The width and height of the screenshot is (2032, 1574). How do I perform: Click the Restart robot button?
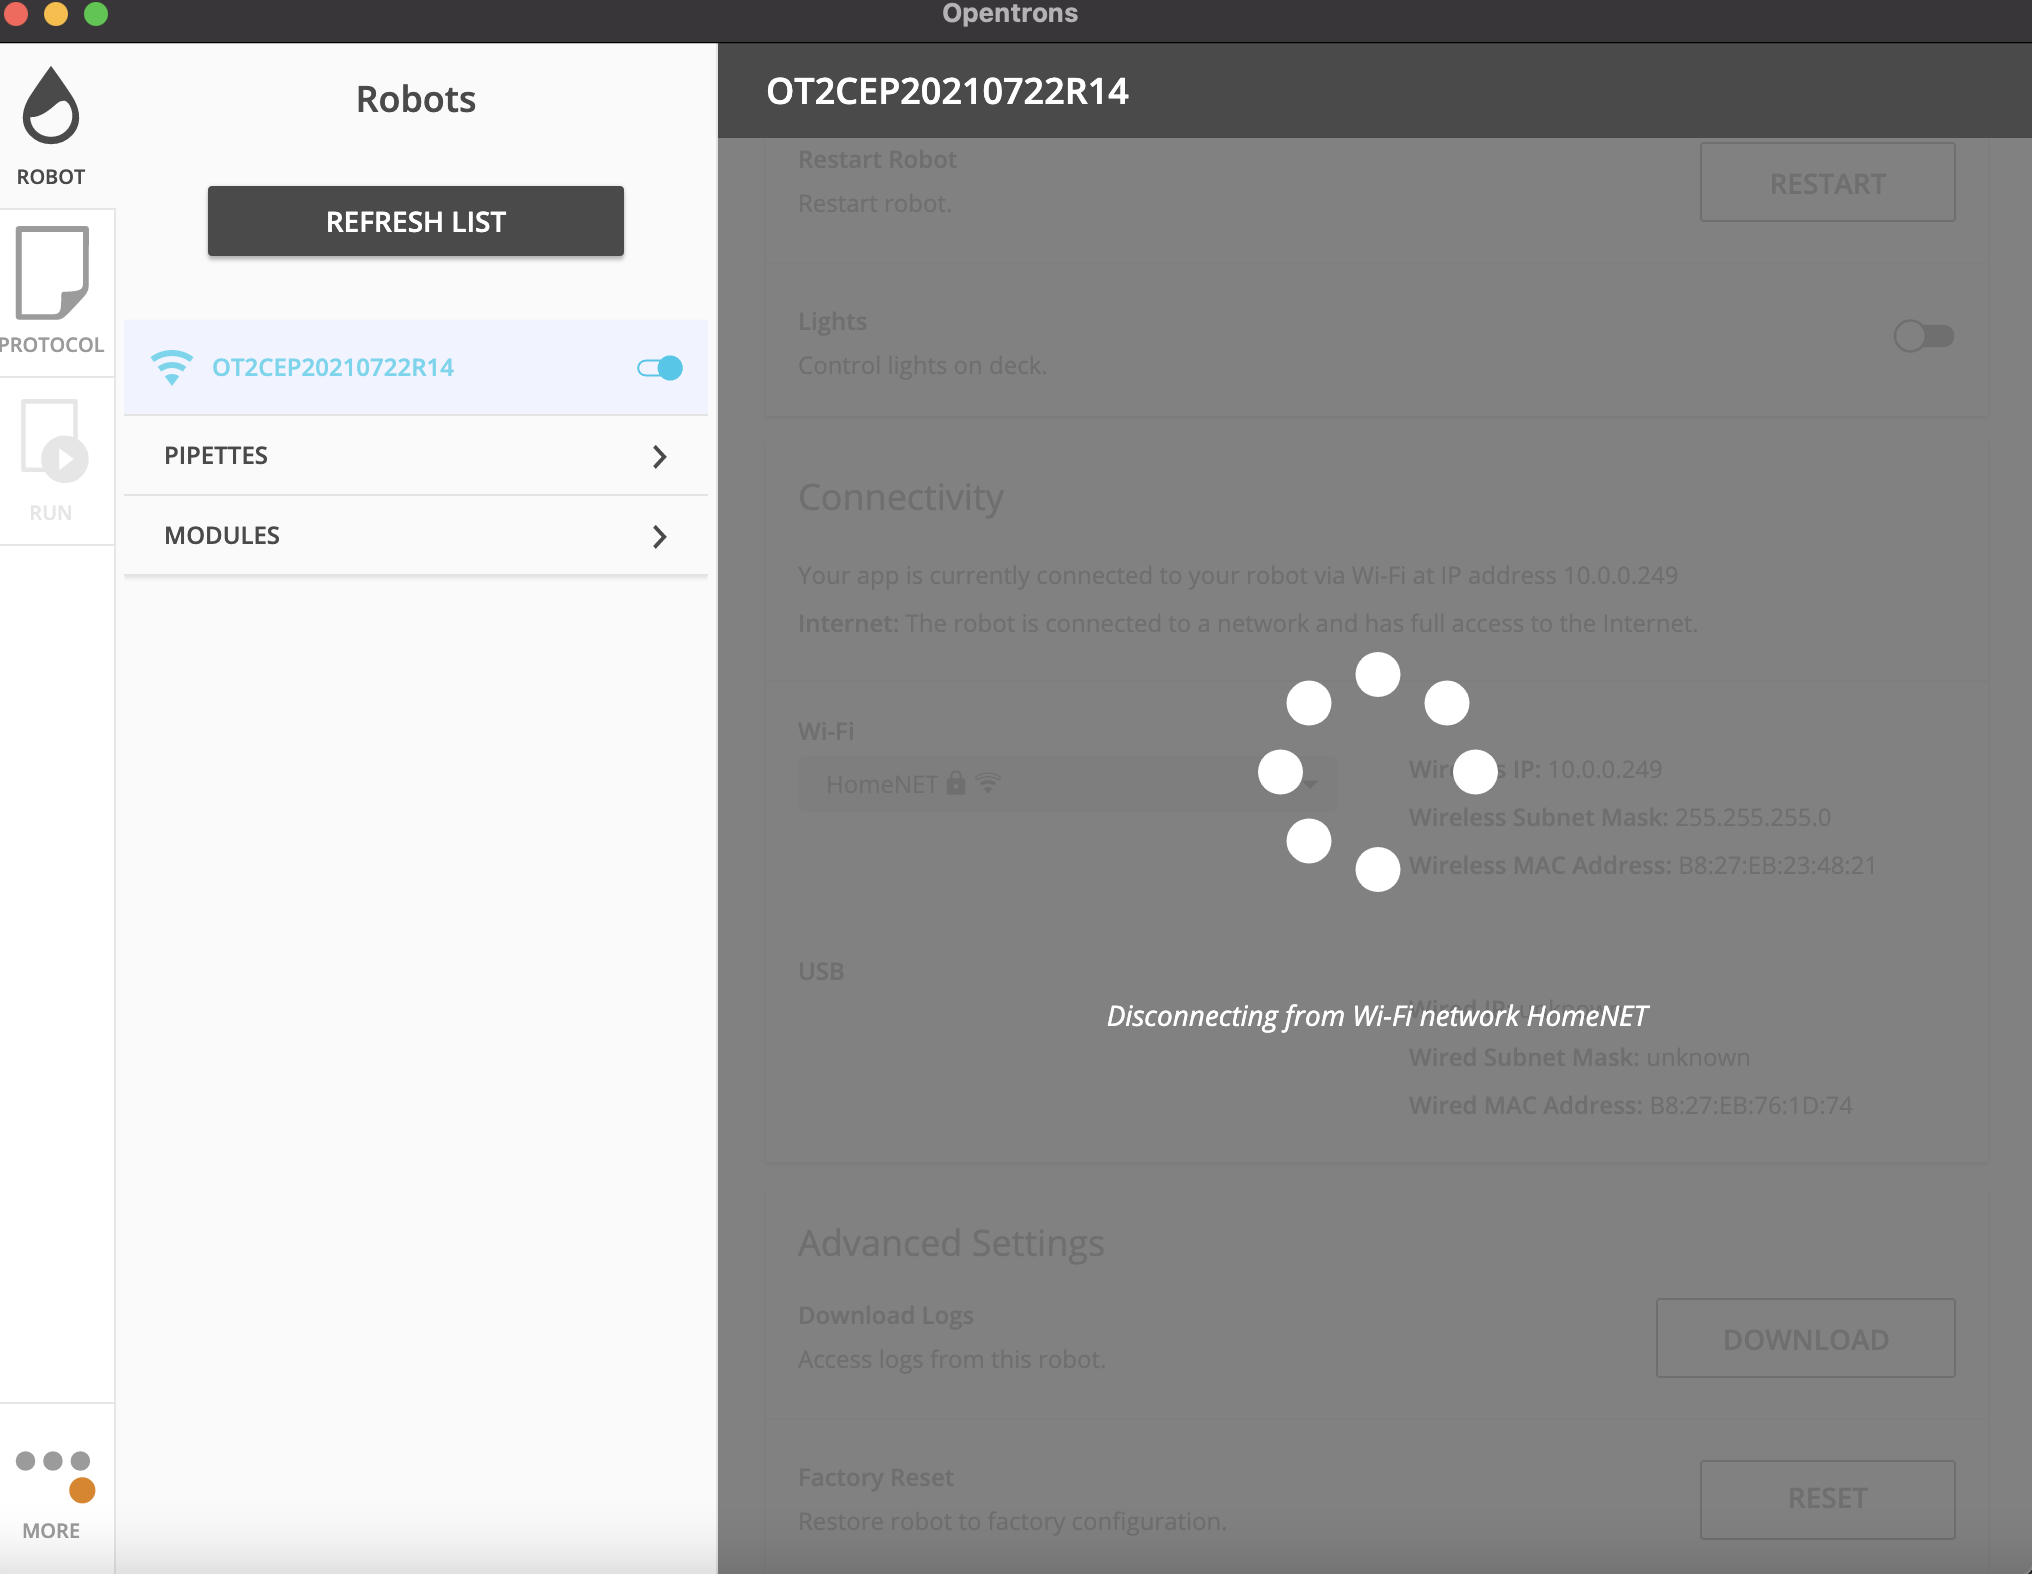(1827, 183)
